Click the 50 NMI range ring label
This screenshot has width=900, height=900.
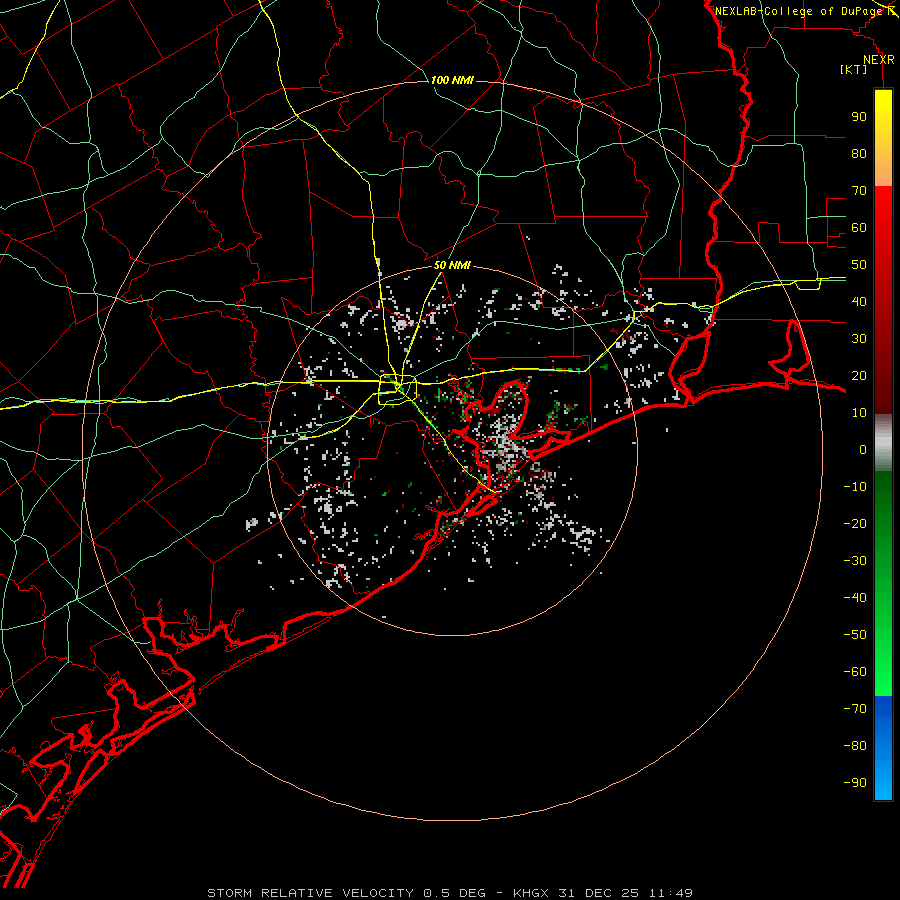pyautogui.click(x=452, y=265)
